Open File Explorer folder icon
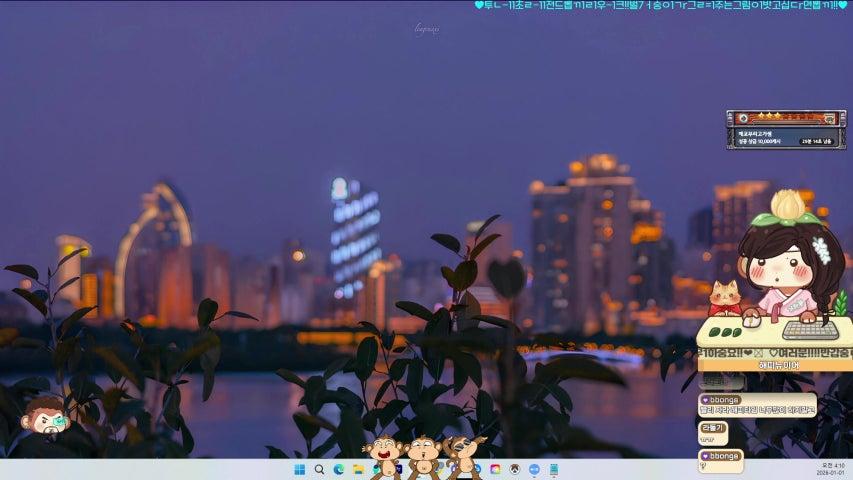The width and height of the screenshot is (853, 480). (358, 470)
